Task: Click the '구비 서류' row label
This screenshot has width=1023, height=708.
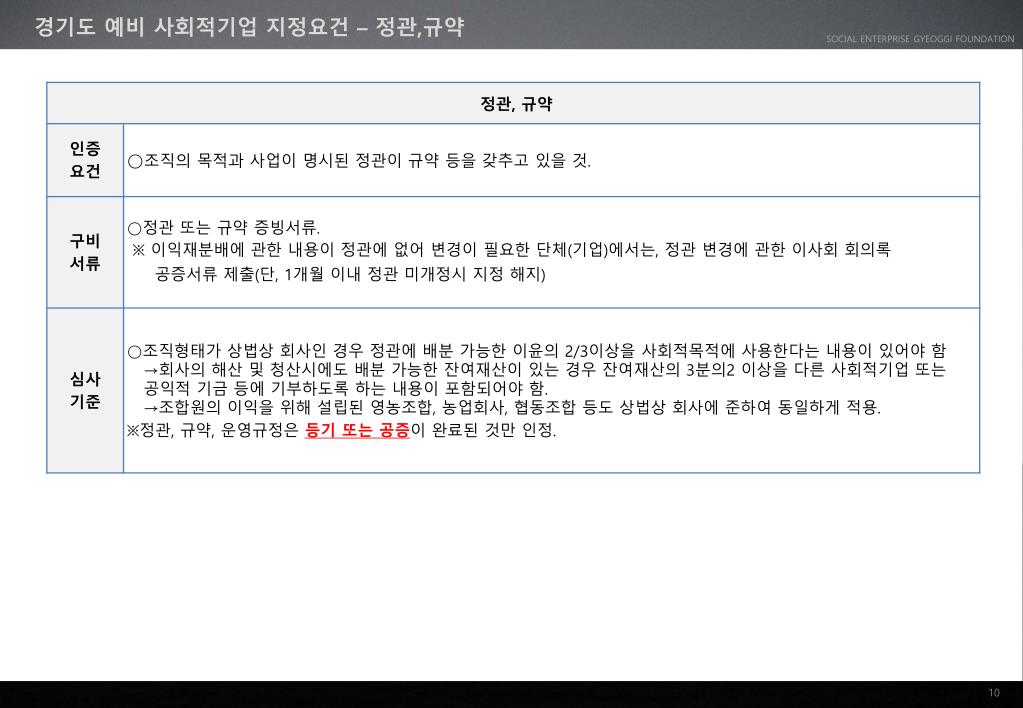Action: 85,252
